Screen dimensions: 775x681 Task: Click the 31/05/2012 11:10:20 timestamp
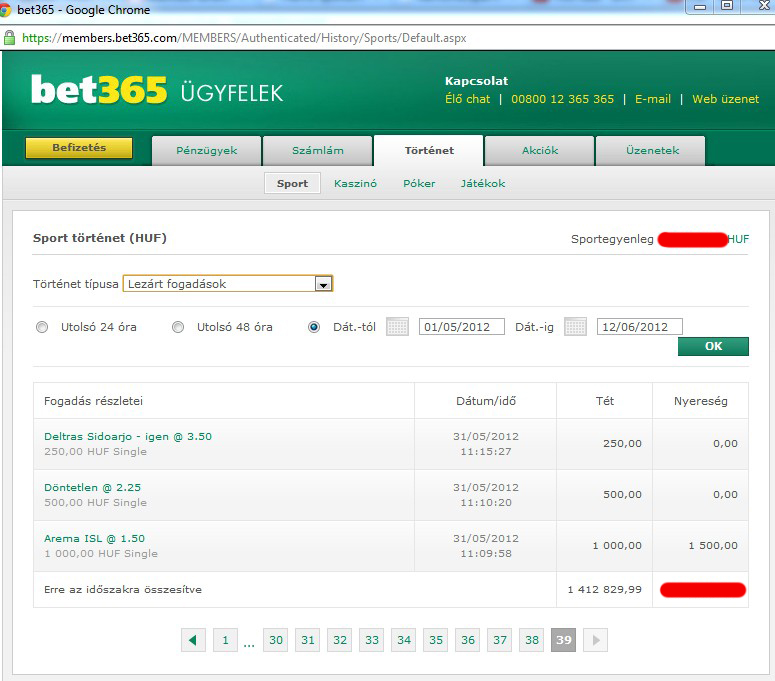[486, 495]
